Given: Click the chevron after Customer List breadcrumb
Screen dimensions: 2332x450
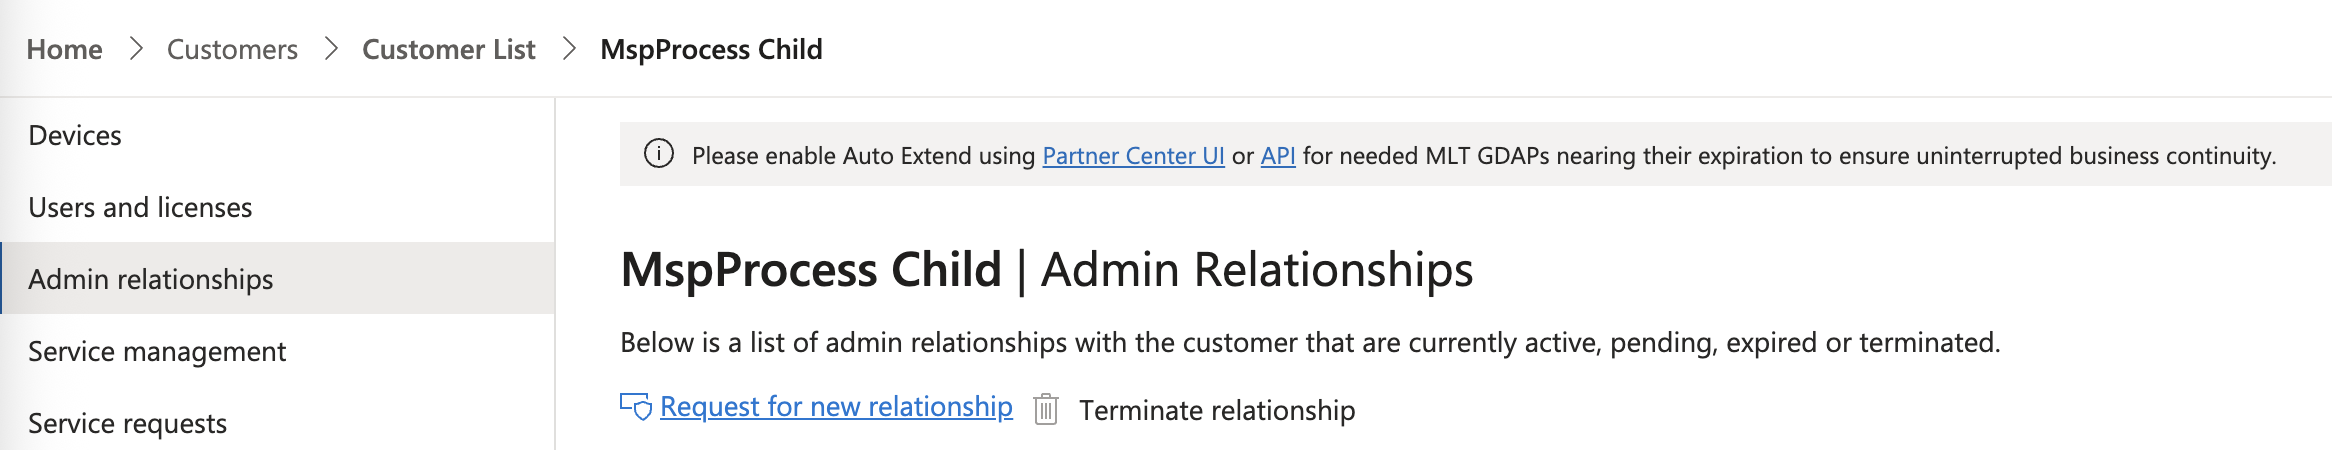Looking at the screenshot, I should pos(569,49).
